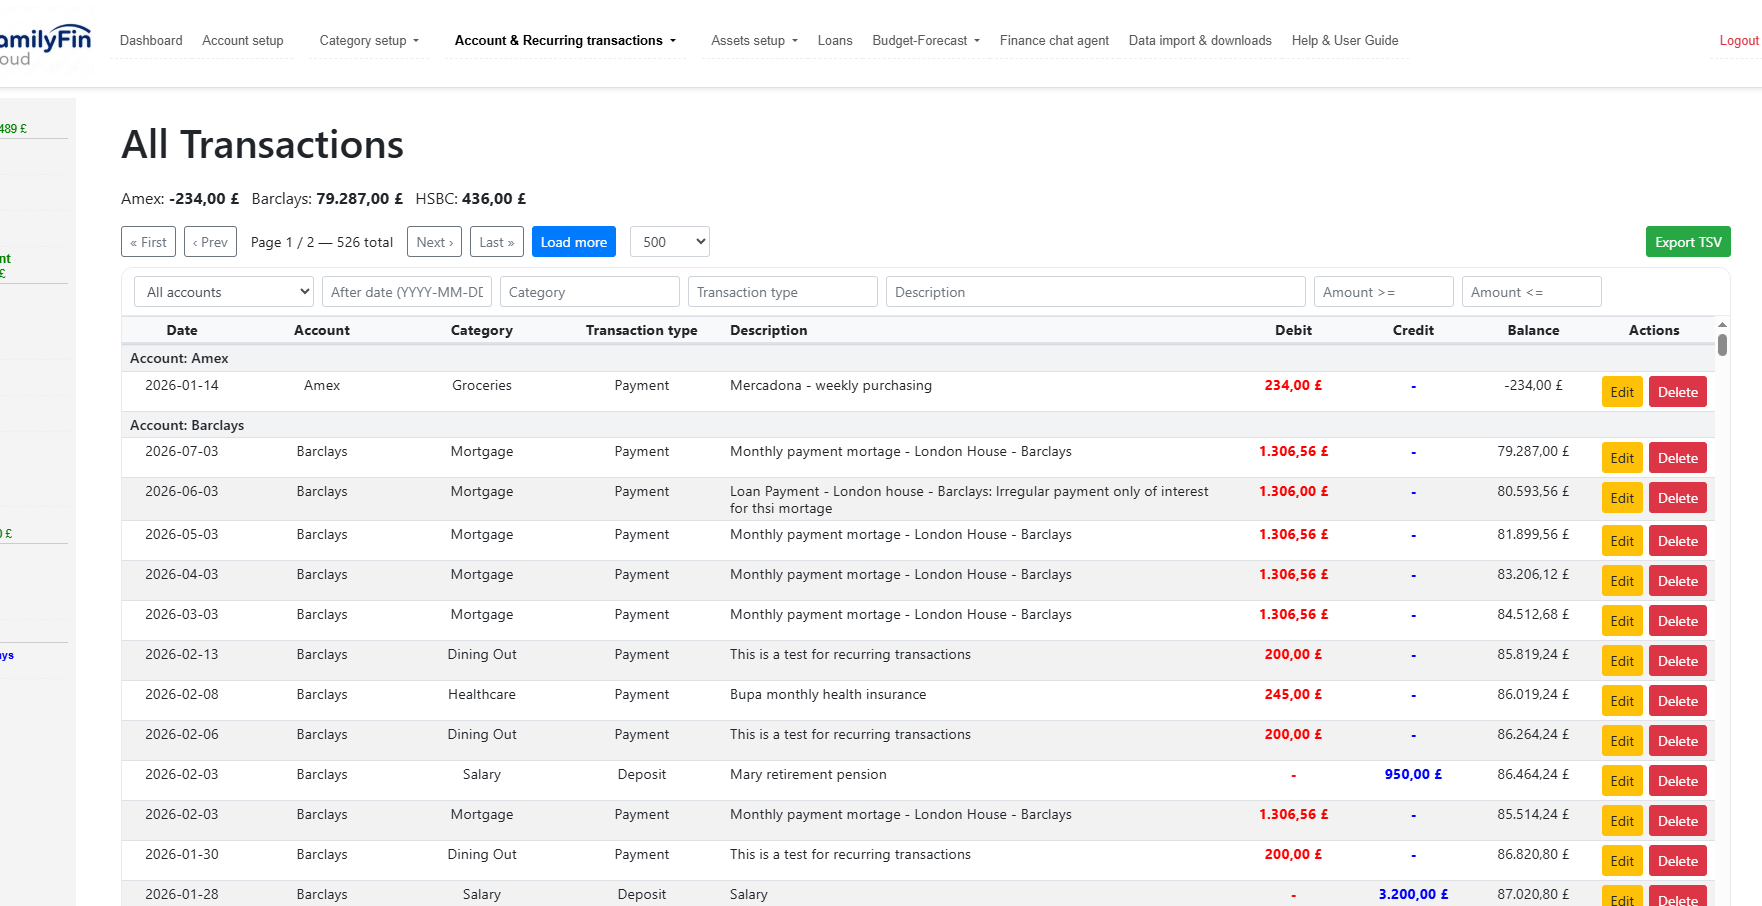This screenshot has height=906, width=1762.
Task: Click the transactions table scrollbar thumb
Action: click(x=1722, y=345)
